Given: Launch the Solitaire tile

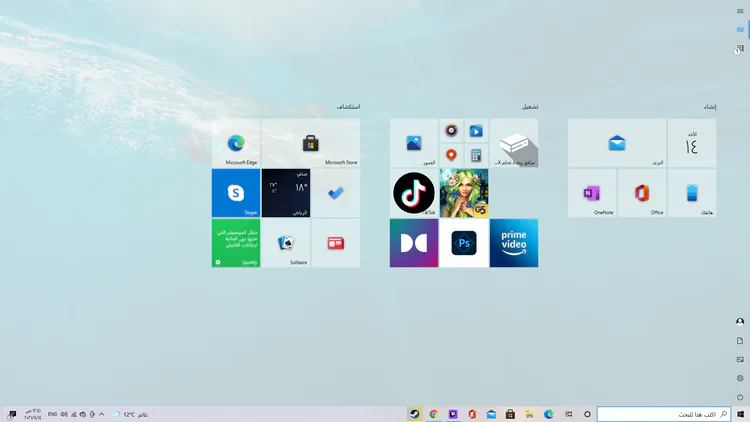Looking at the screenshot, I should coord(286,243).
